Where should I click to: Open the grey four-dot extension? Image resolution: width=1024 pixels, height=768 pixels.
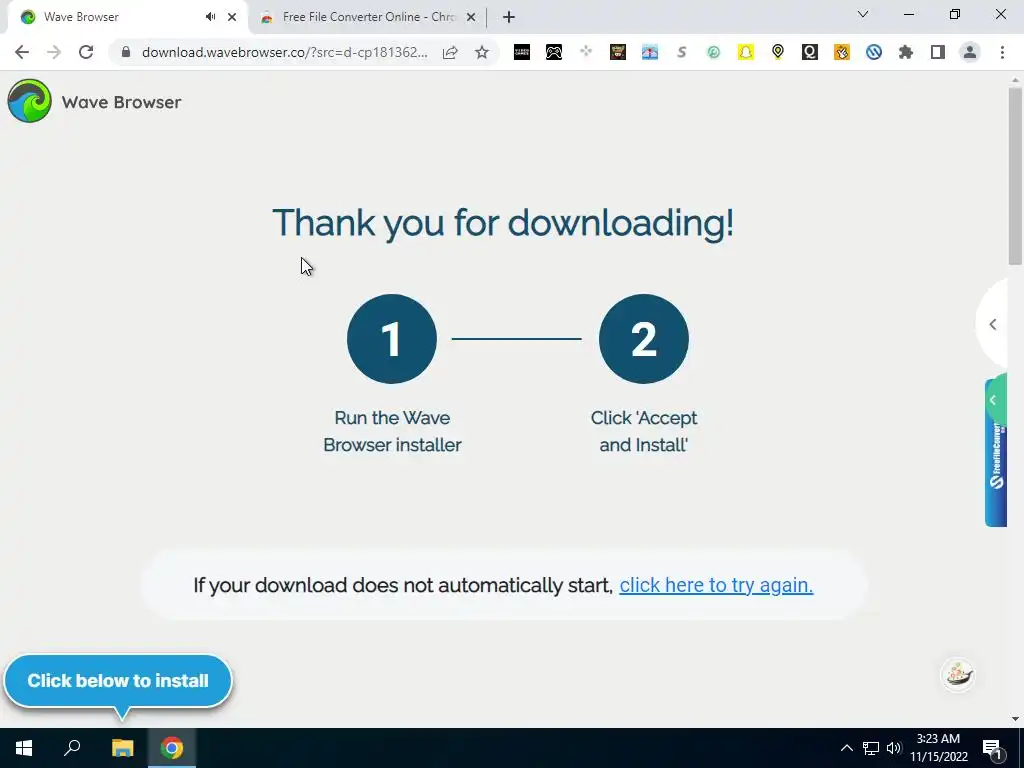tap(586, 52)
